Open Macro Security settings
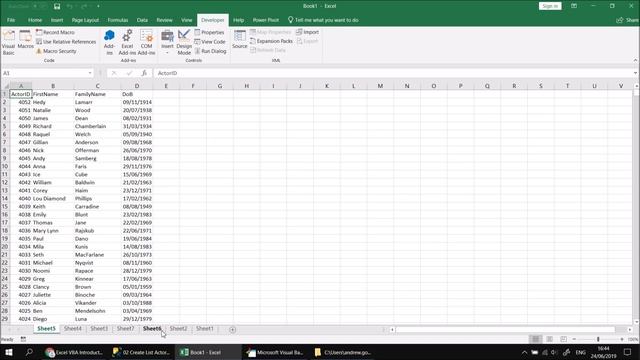 [x=56, y=51]
